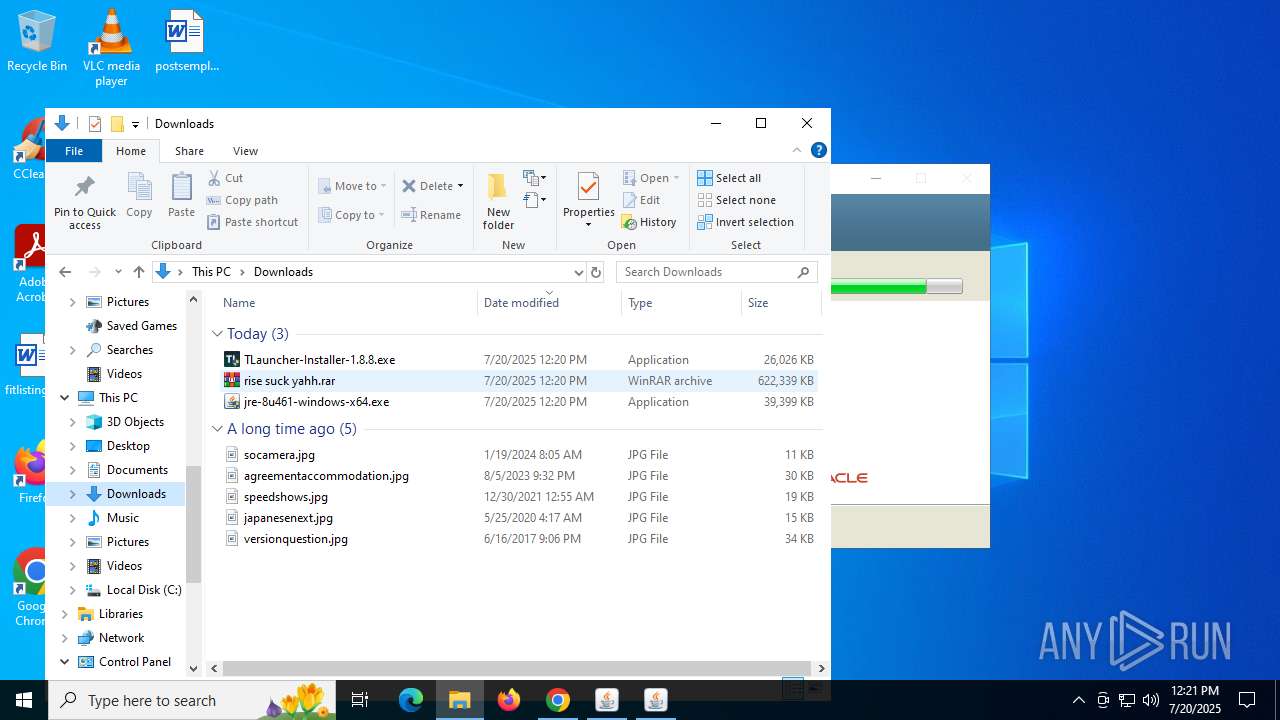
Task: Select versionquestion.jpg file
Action: pyautogui.click(x=519, y=539)
